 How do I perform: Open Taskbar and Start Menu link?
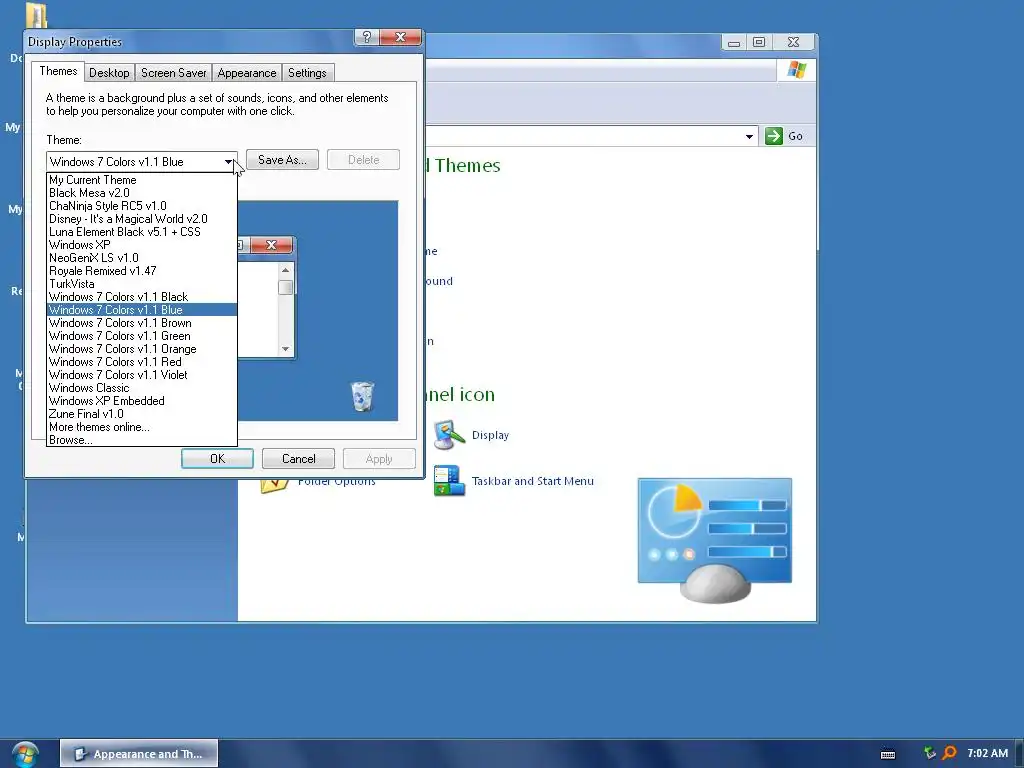click(533, 481)
